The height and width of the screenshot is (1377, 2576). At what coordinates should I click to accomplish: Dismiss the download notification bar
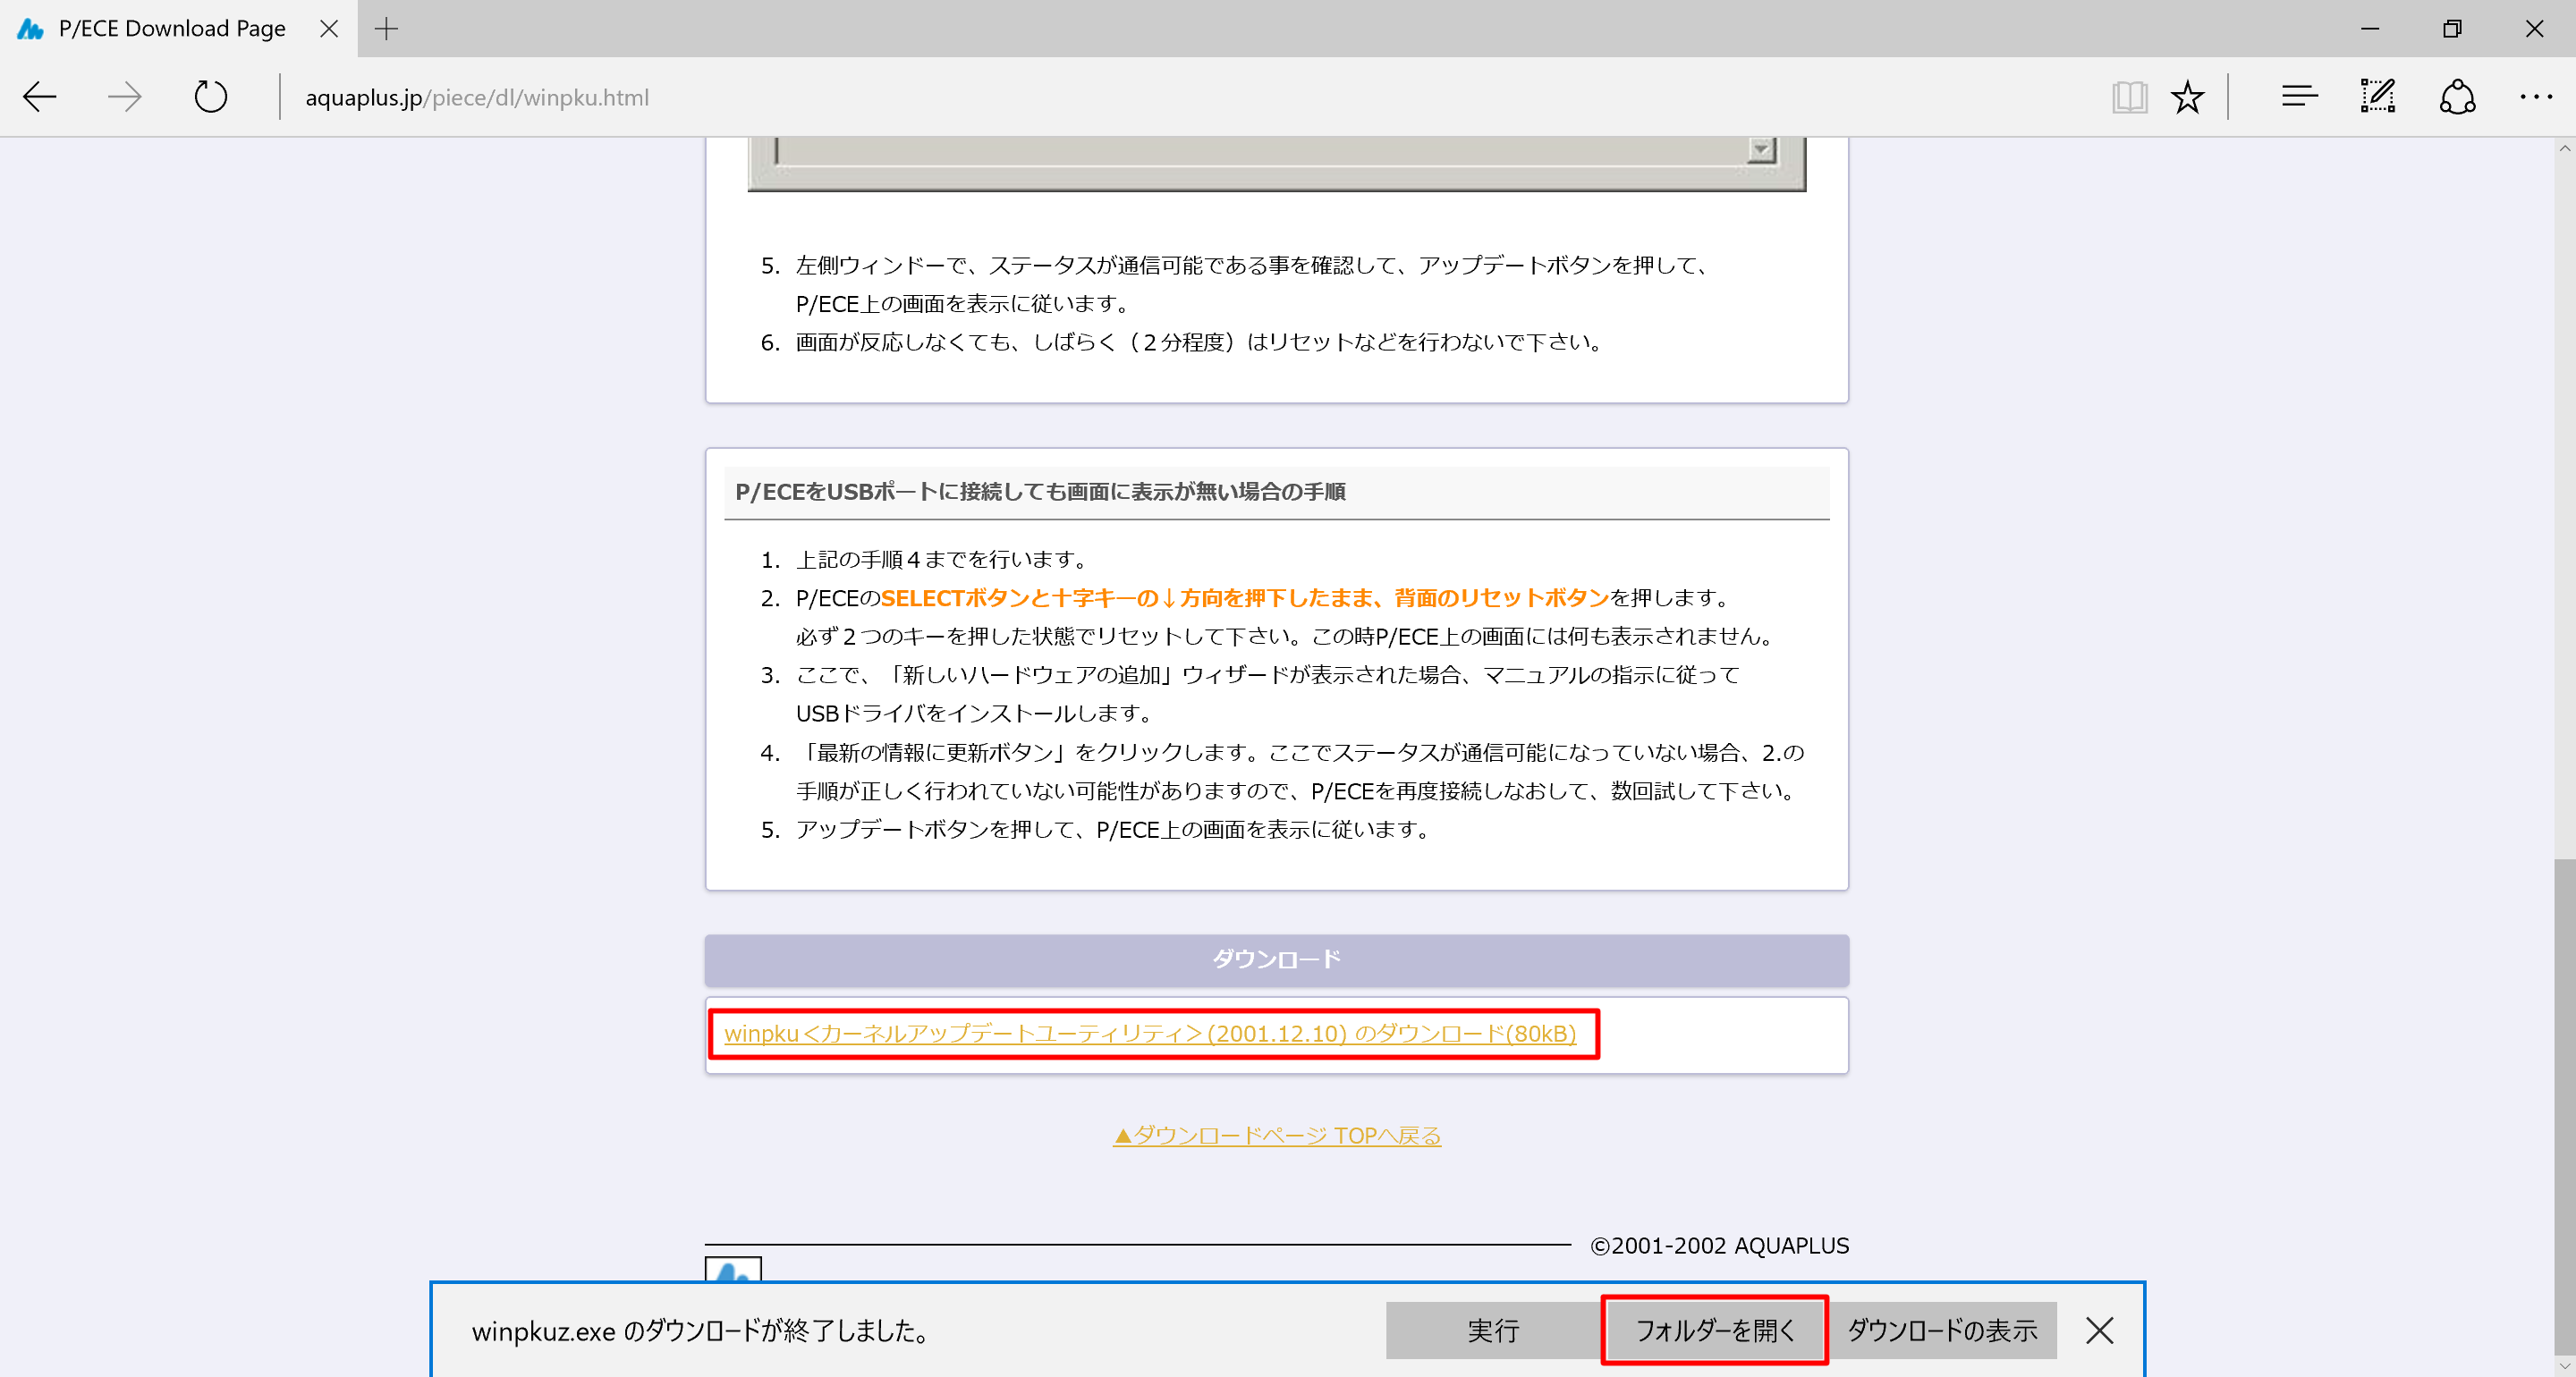pos(2100,1330)
